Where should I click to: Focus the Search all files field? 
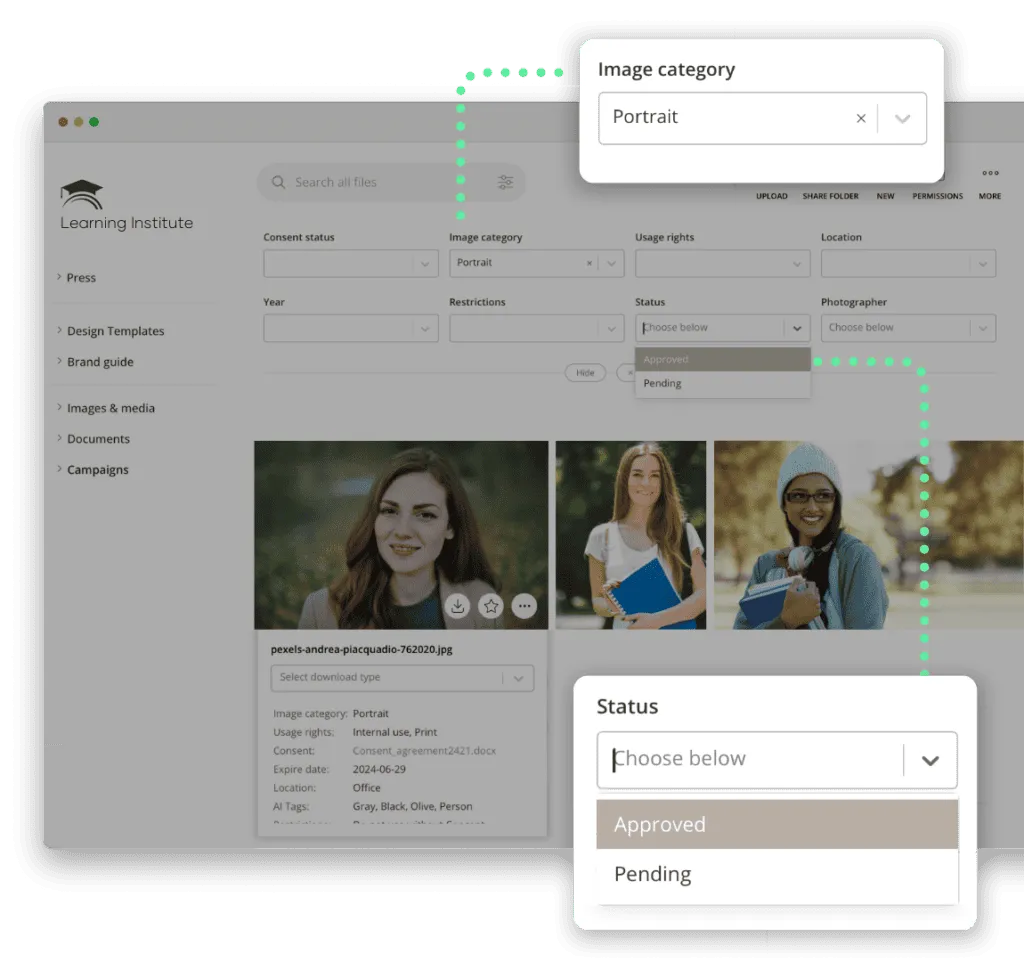(x=392, y=182)
